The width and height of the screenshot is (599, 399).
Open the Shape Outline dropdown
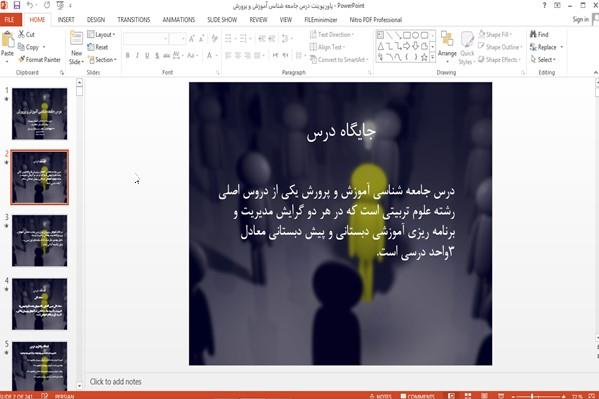(500, 47)
